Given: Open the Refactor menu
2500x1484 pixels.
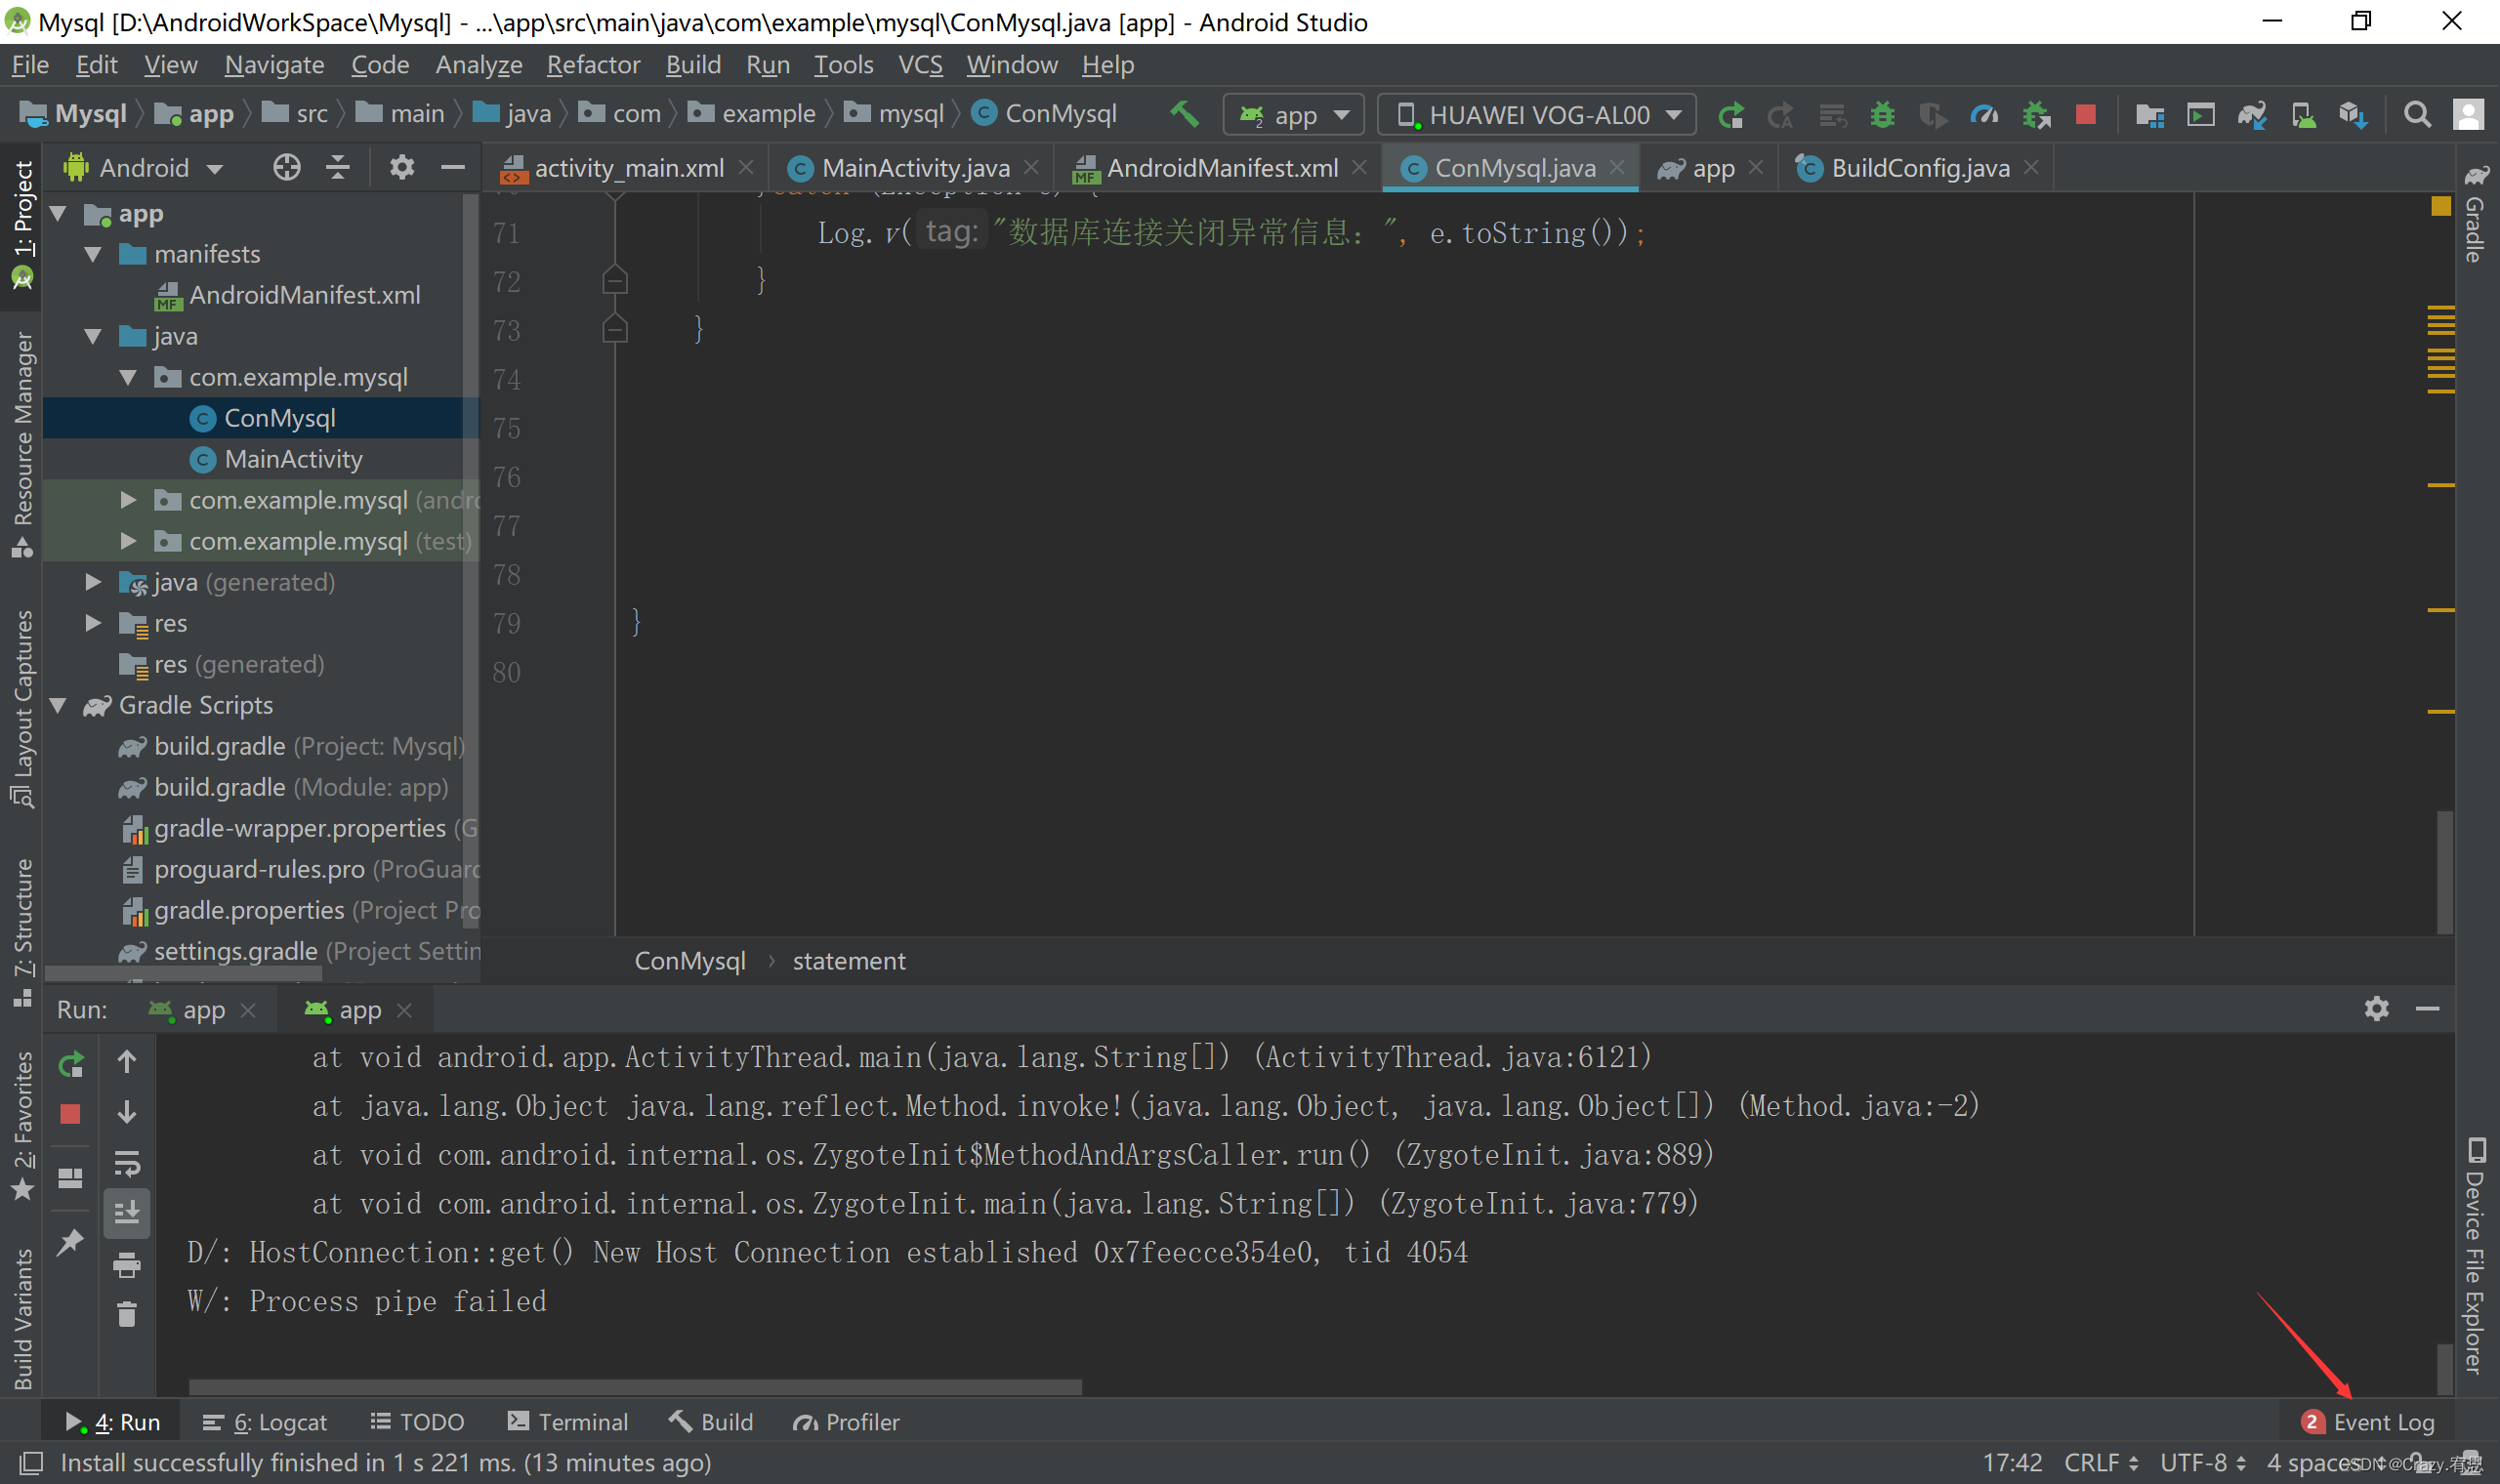Looking at the screenshot, I should tap(594, 64).
